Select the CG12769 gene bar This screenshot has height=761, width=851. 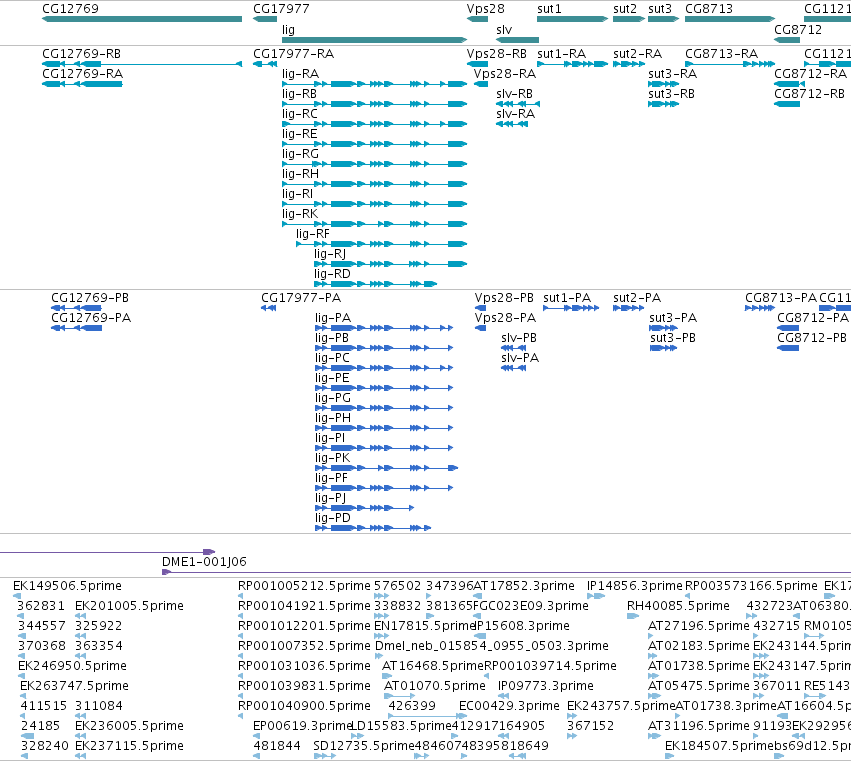coord(142,19)
